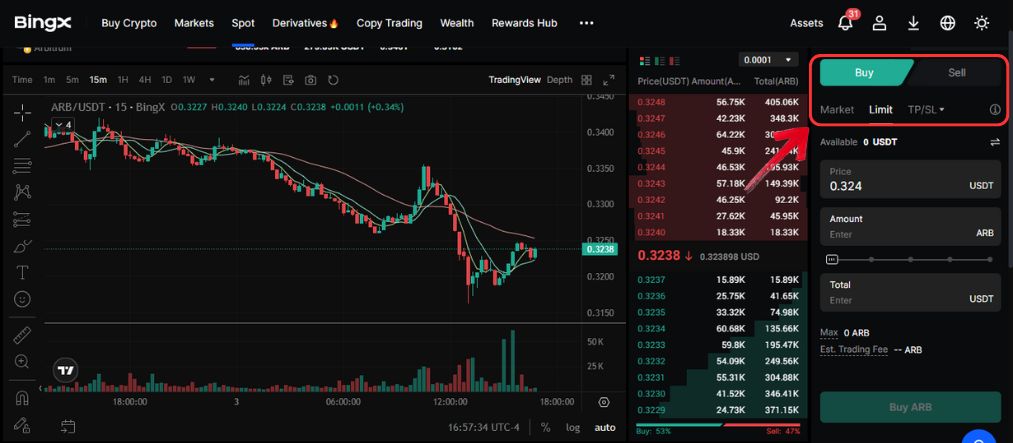The image size is (1013, 443).
Task: Click the Price input field
Action: 910,180
